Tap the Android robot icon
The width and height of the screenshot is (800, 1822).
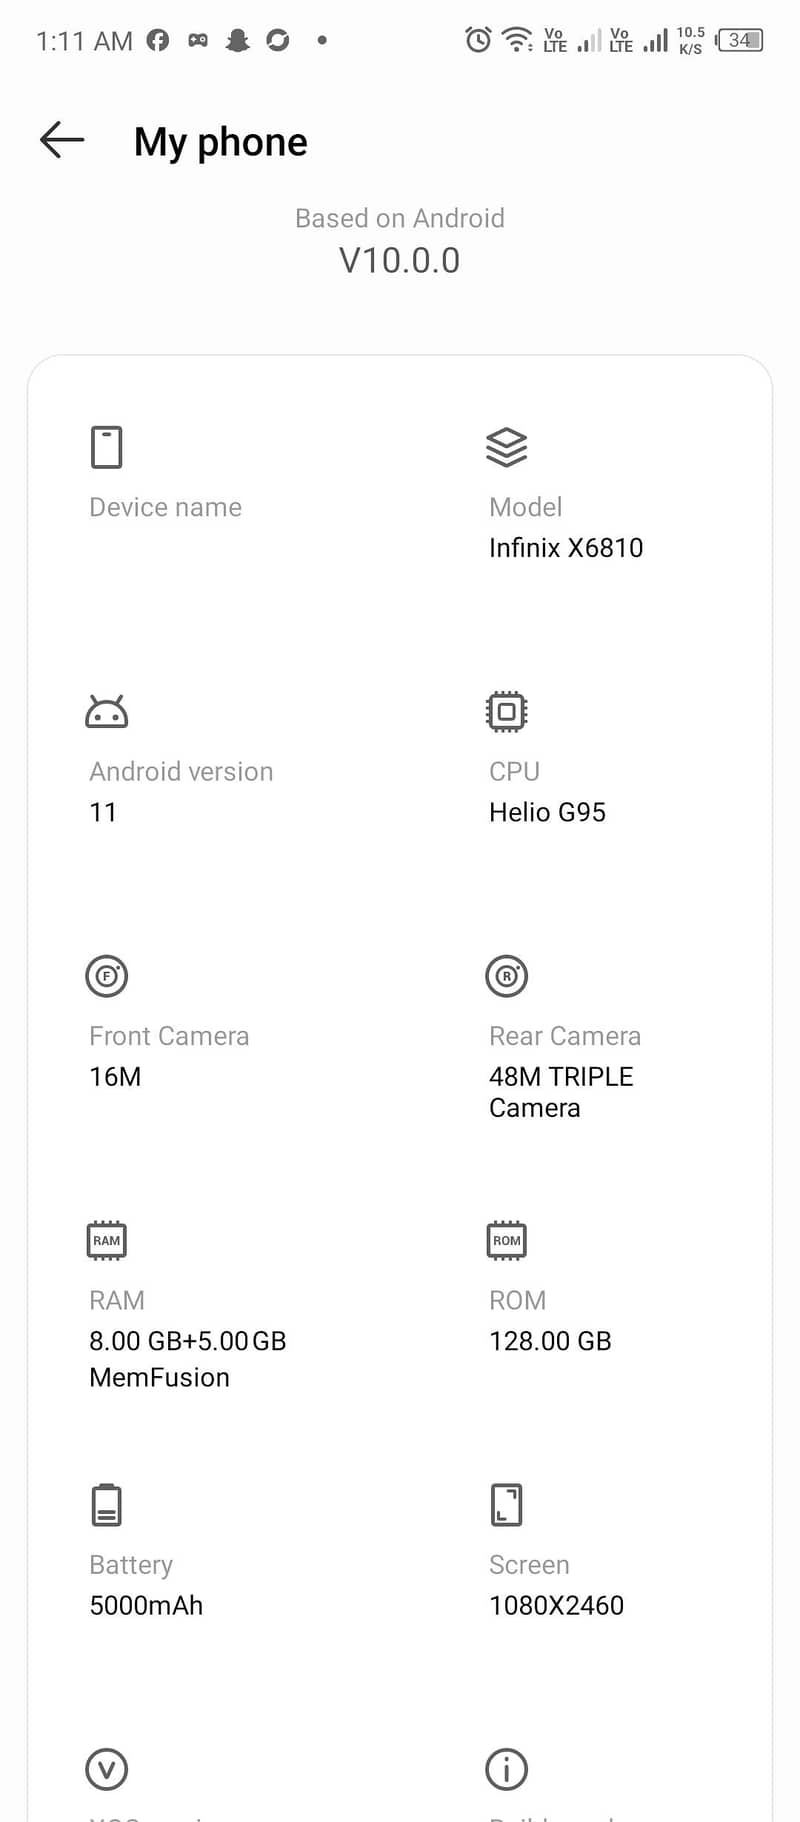point(106,712)
